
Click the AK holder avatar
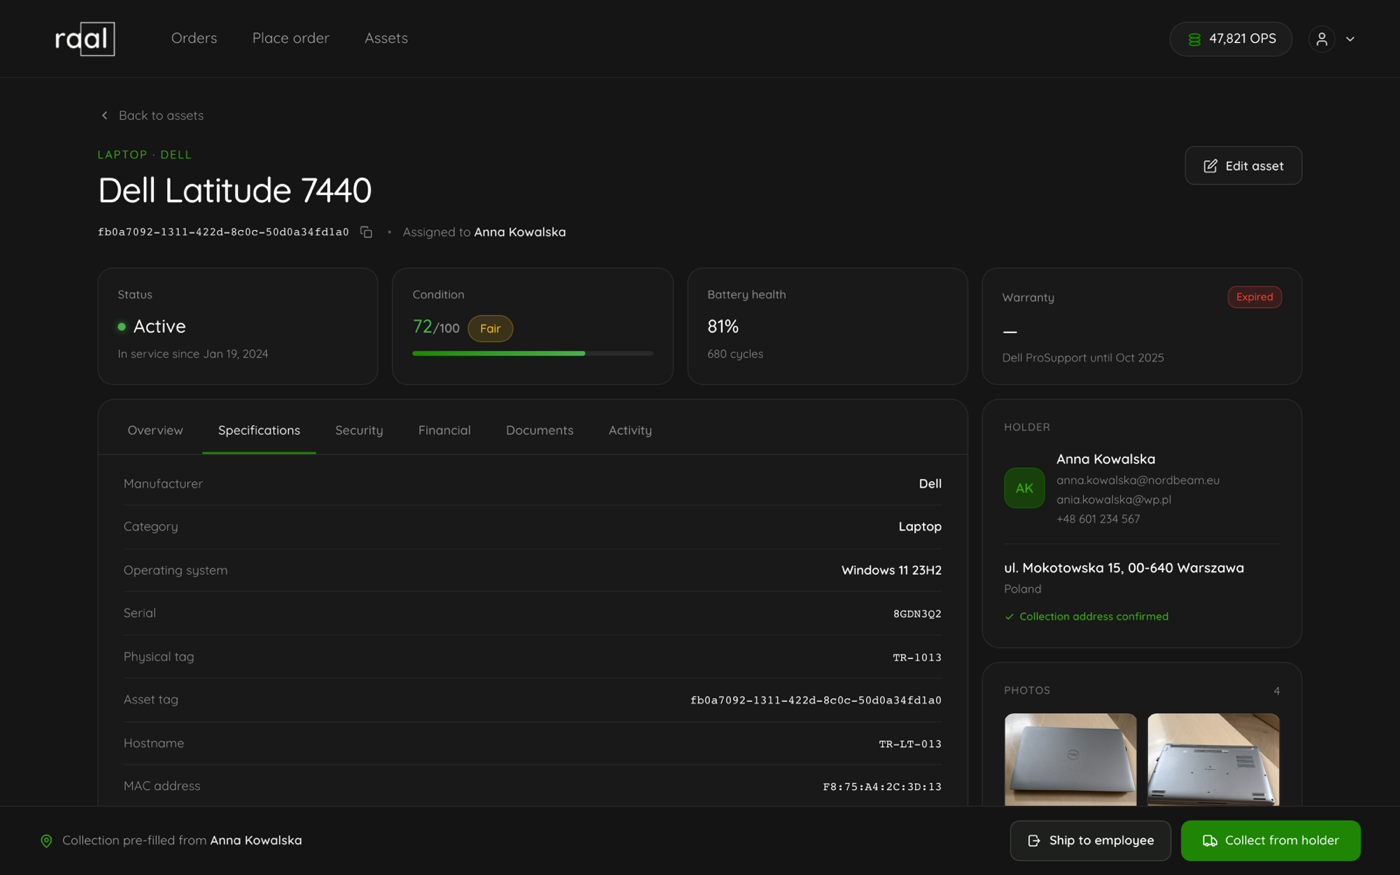1024,488
